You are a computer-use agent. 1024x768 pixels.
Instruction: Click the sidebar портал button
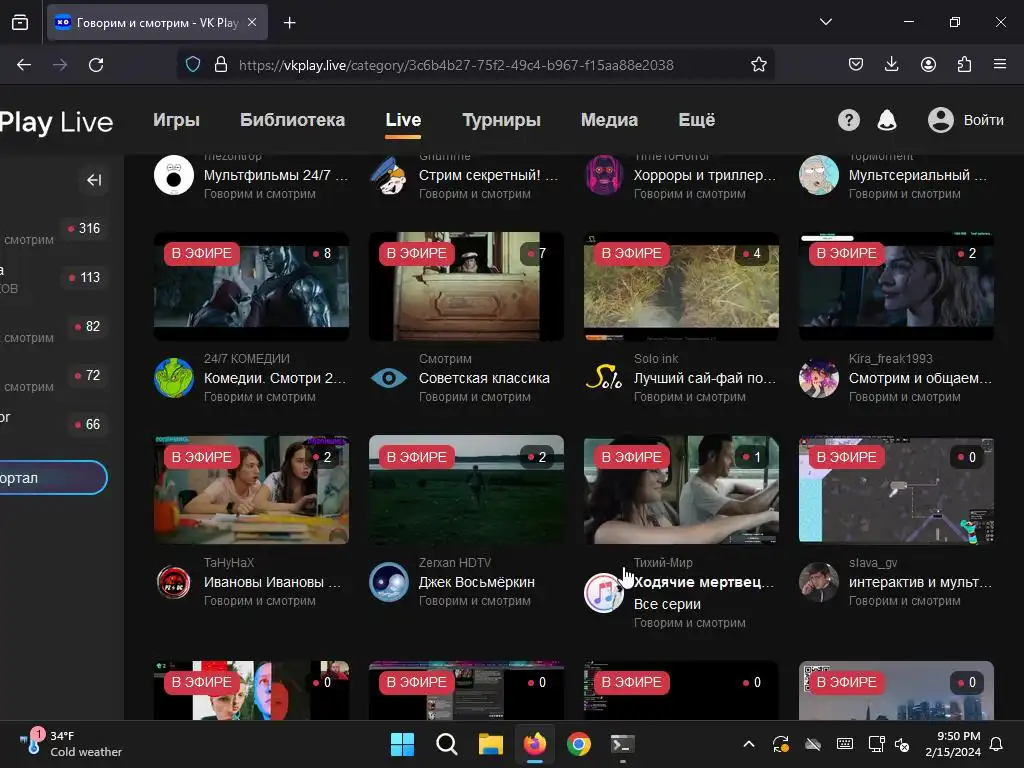click(x=53, y=477)
